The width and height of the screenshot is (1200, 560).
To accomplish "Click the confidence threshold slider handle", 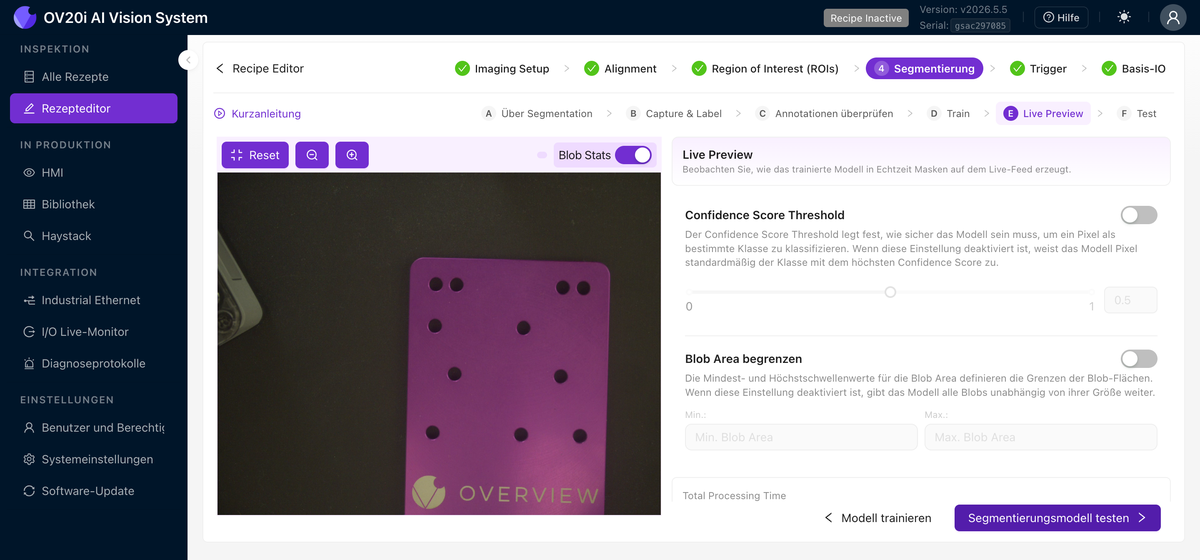I will click(890, 292).
